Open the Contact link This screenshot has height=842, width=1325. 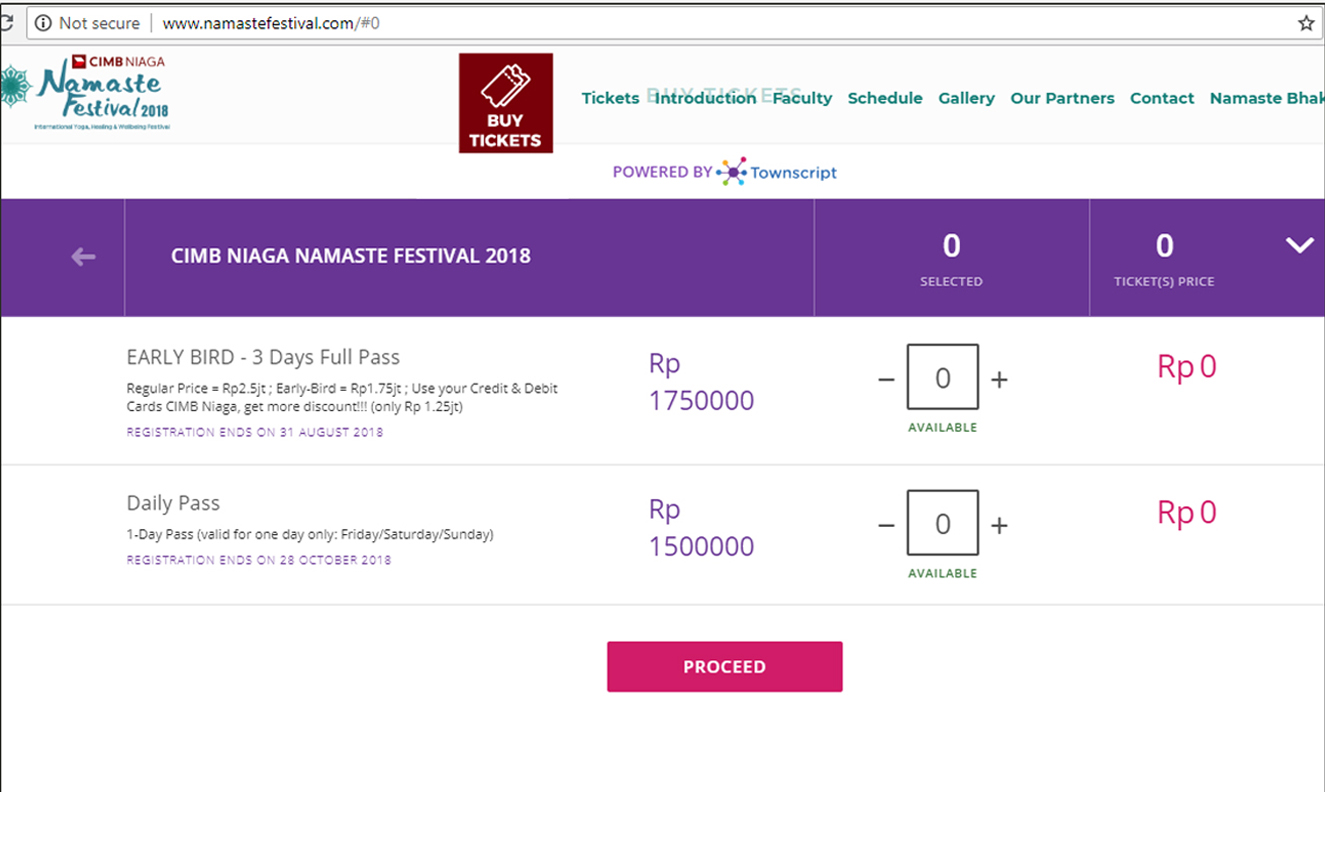(1162, 98)
